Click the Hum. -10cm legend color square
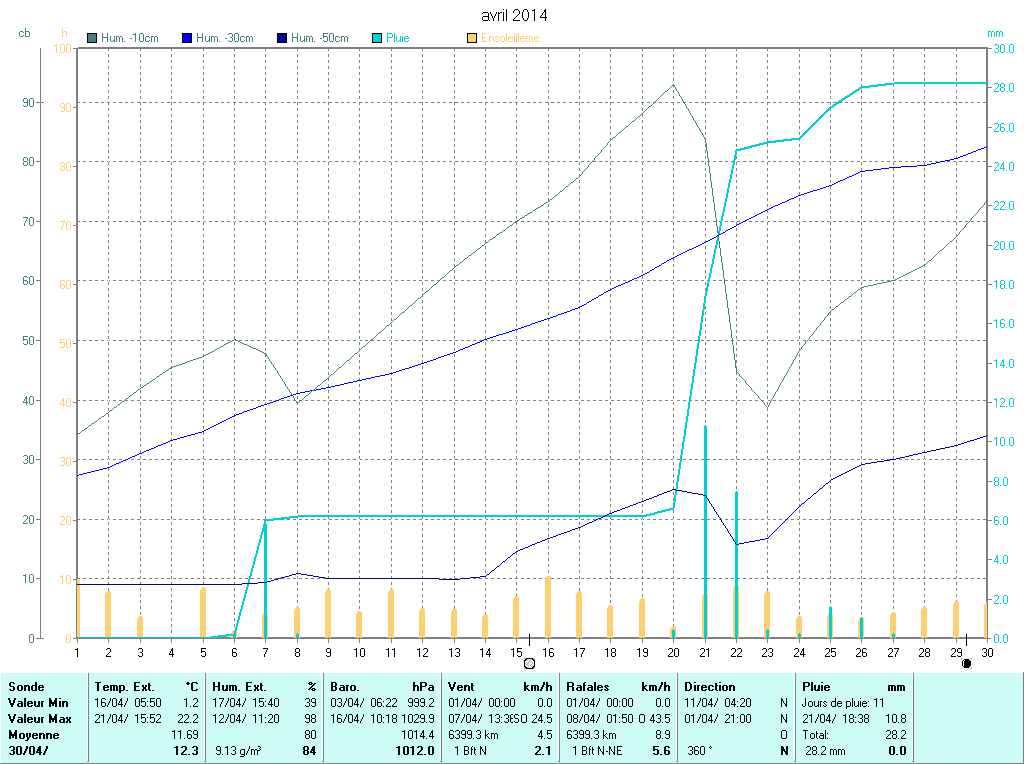 (92, 38)
